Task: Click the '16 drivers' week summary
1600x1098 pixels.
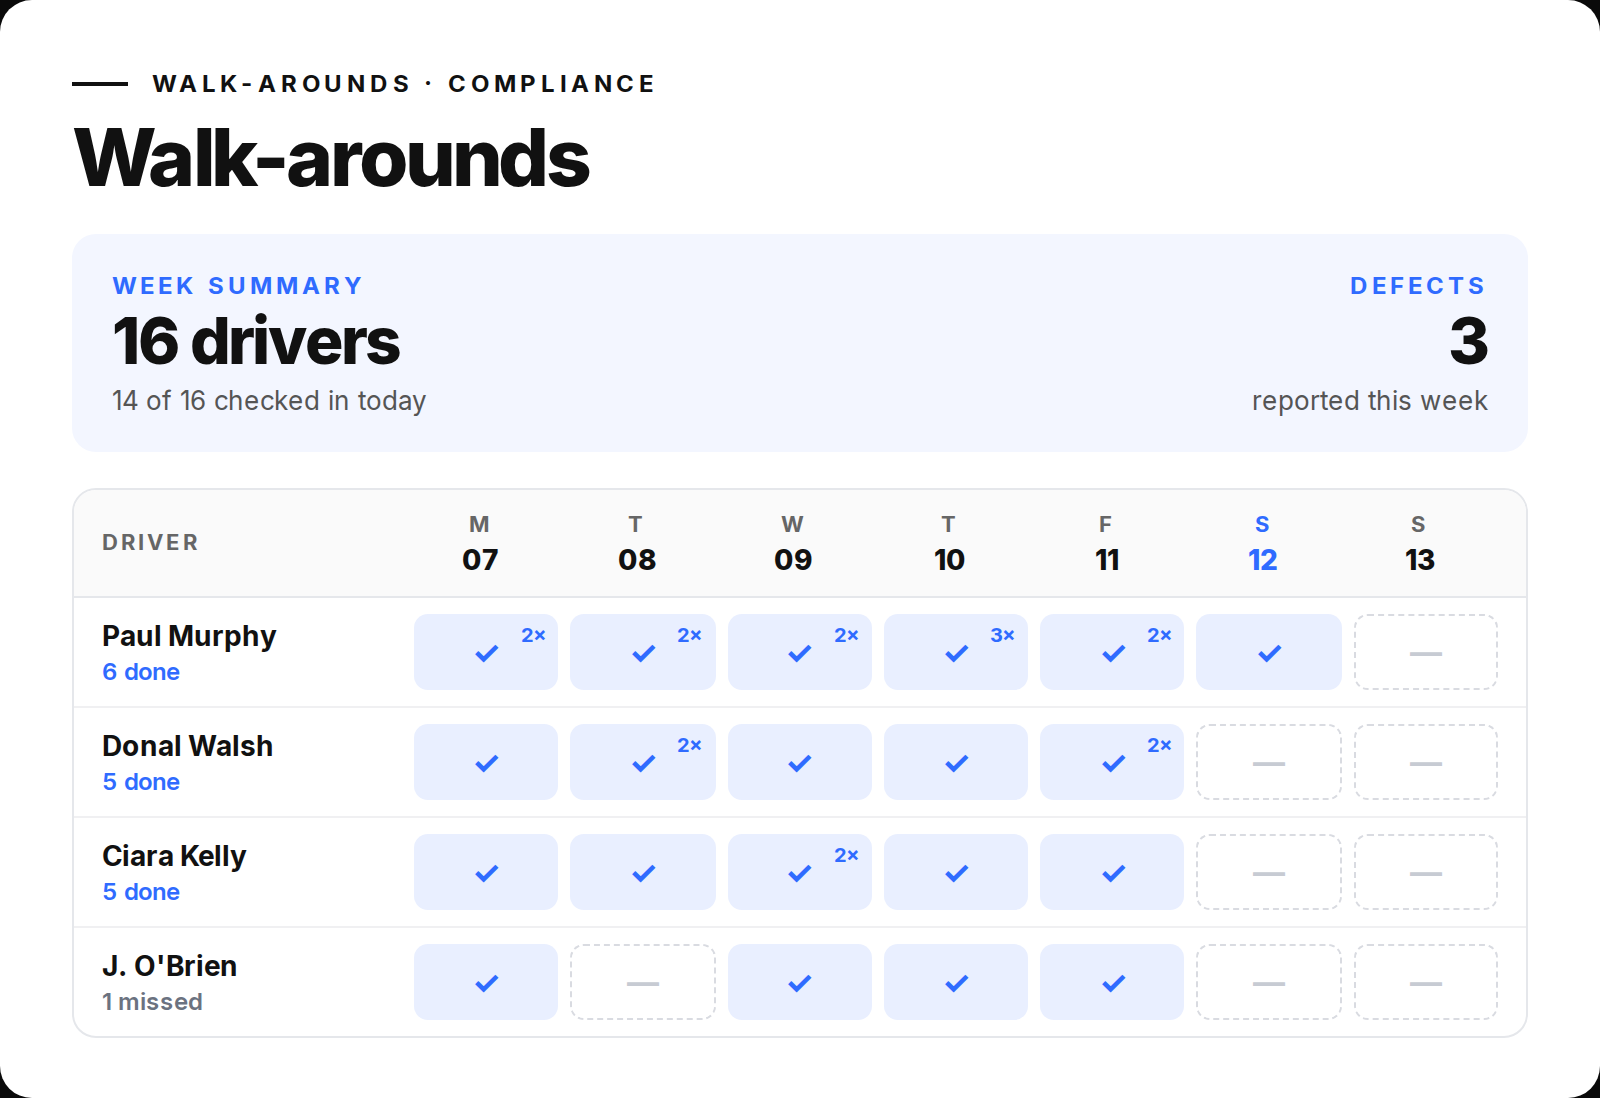Action: (x=256, y=341)
